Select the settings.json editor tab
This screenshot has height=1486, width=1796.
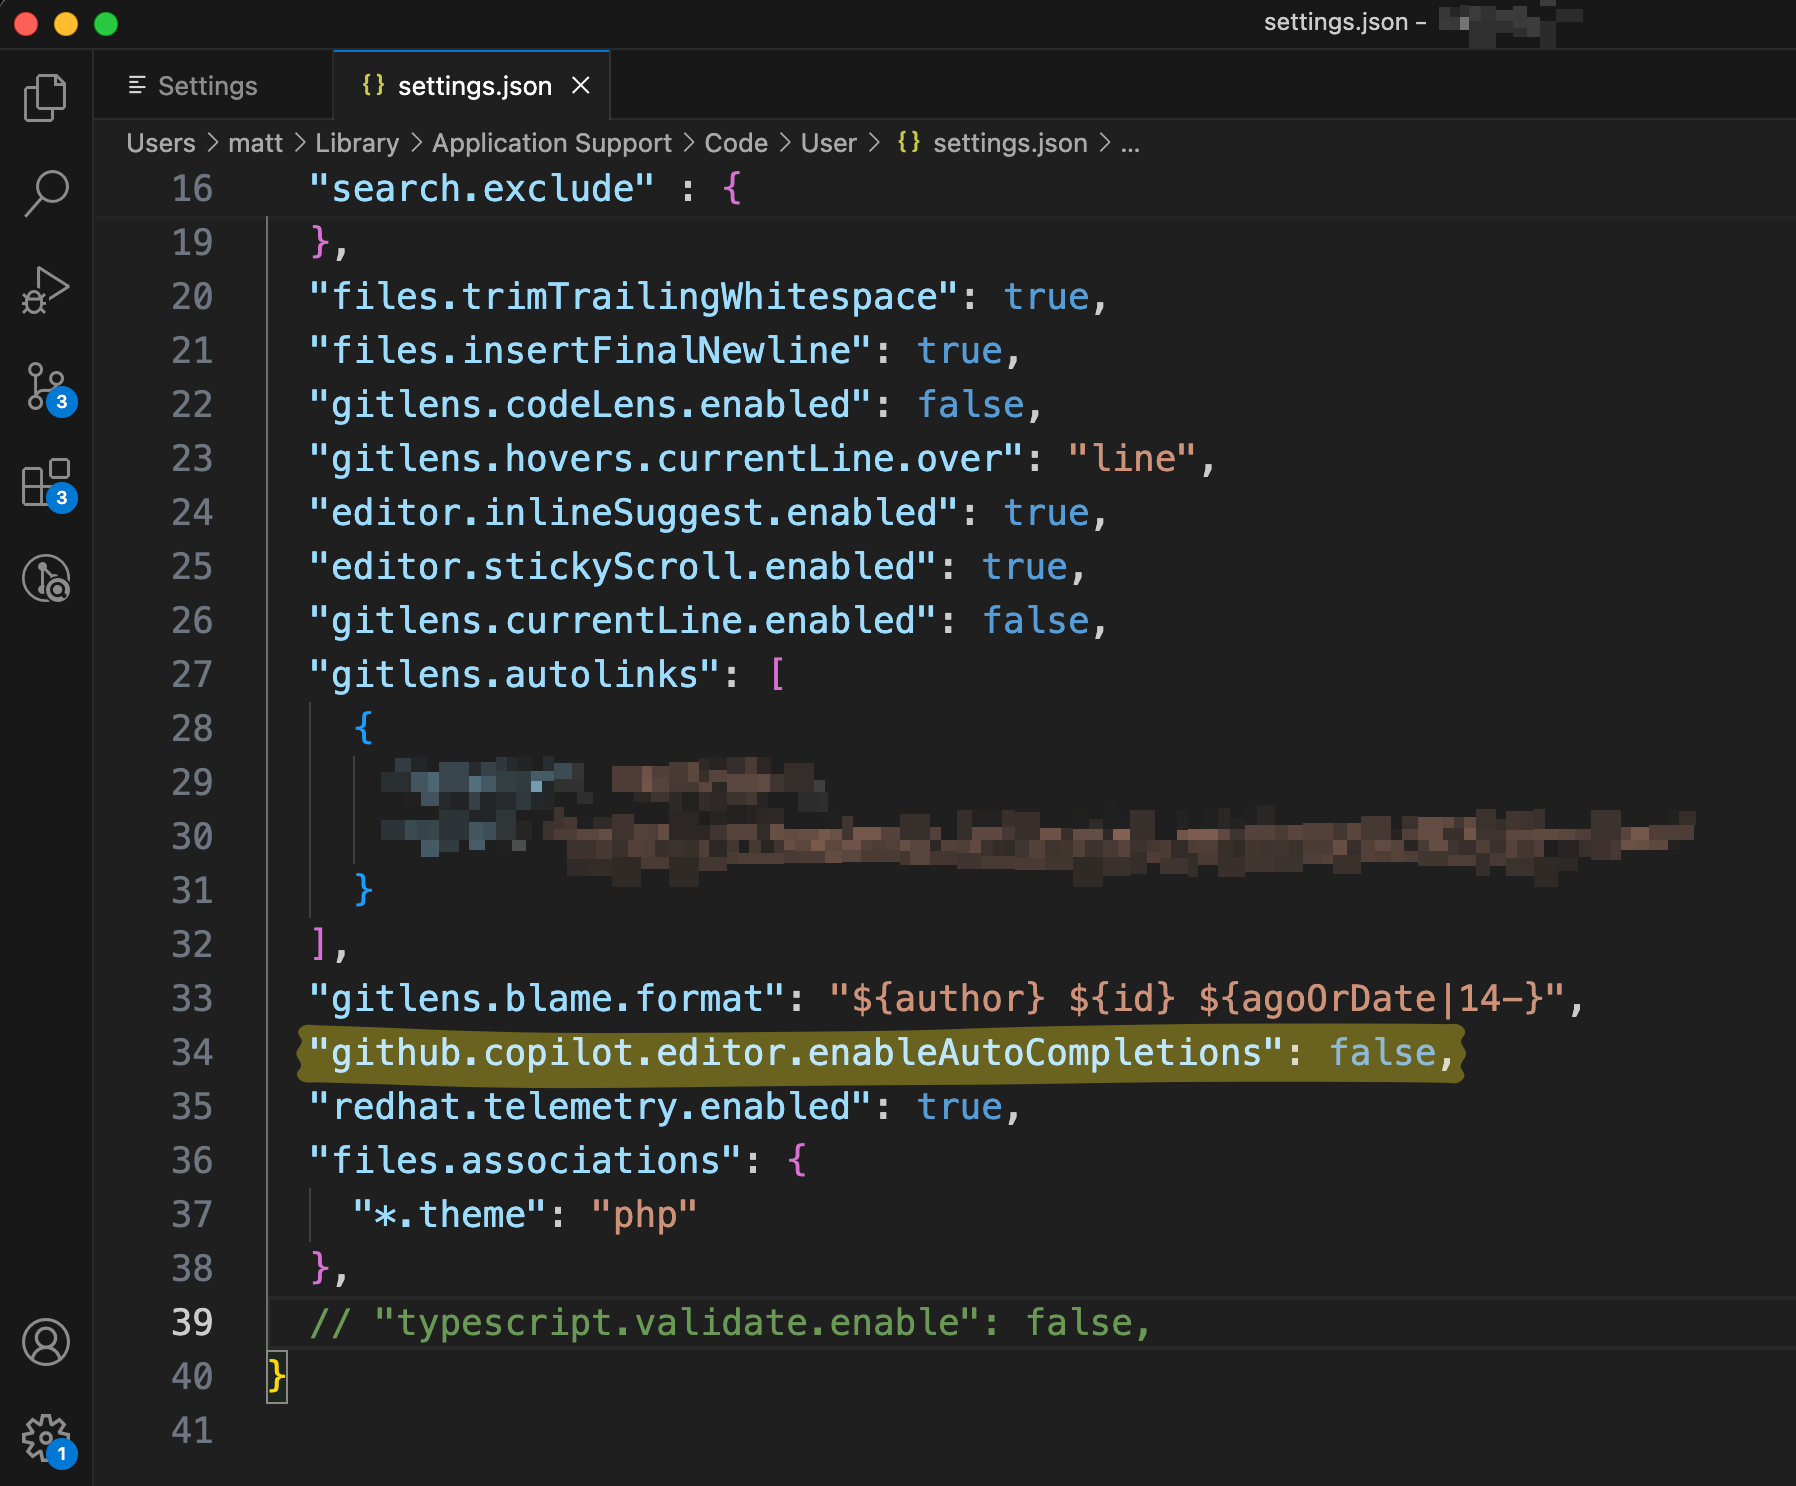[x=470, y=86]
